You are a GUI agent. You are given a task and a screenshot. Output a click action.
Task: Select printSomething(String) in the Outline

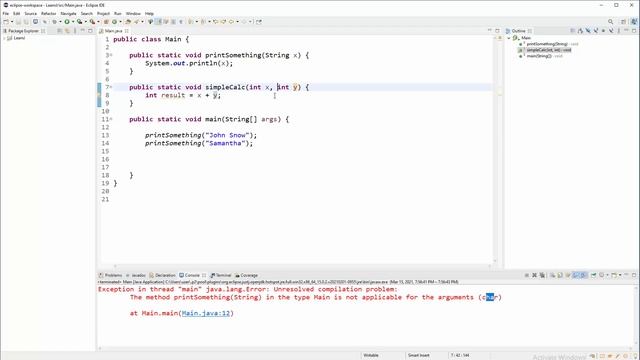click(x=547, y=44)
